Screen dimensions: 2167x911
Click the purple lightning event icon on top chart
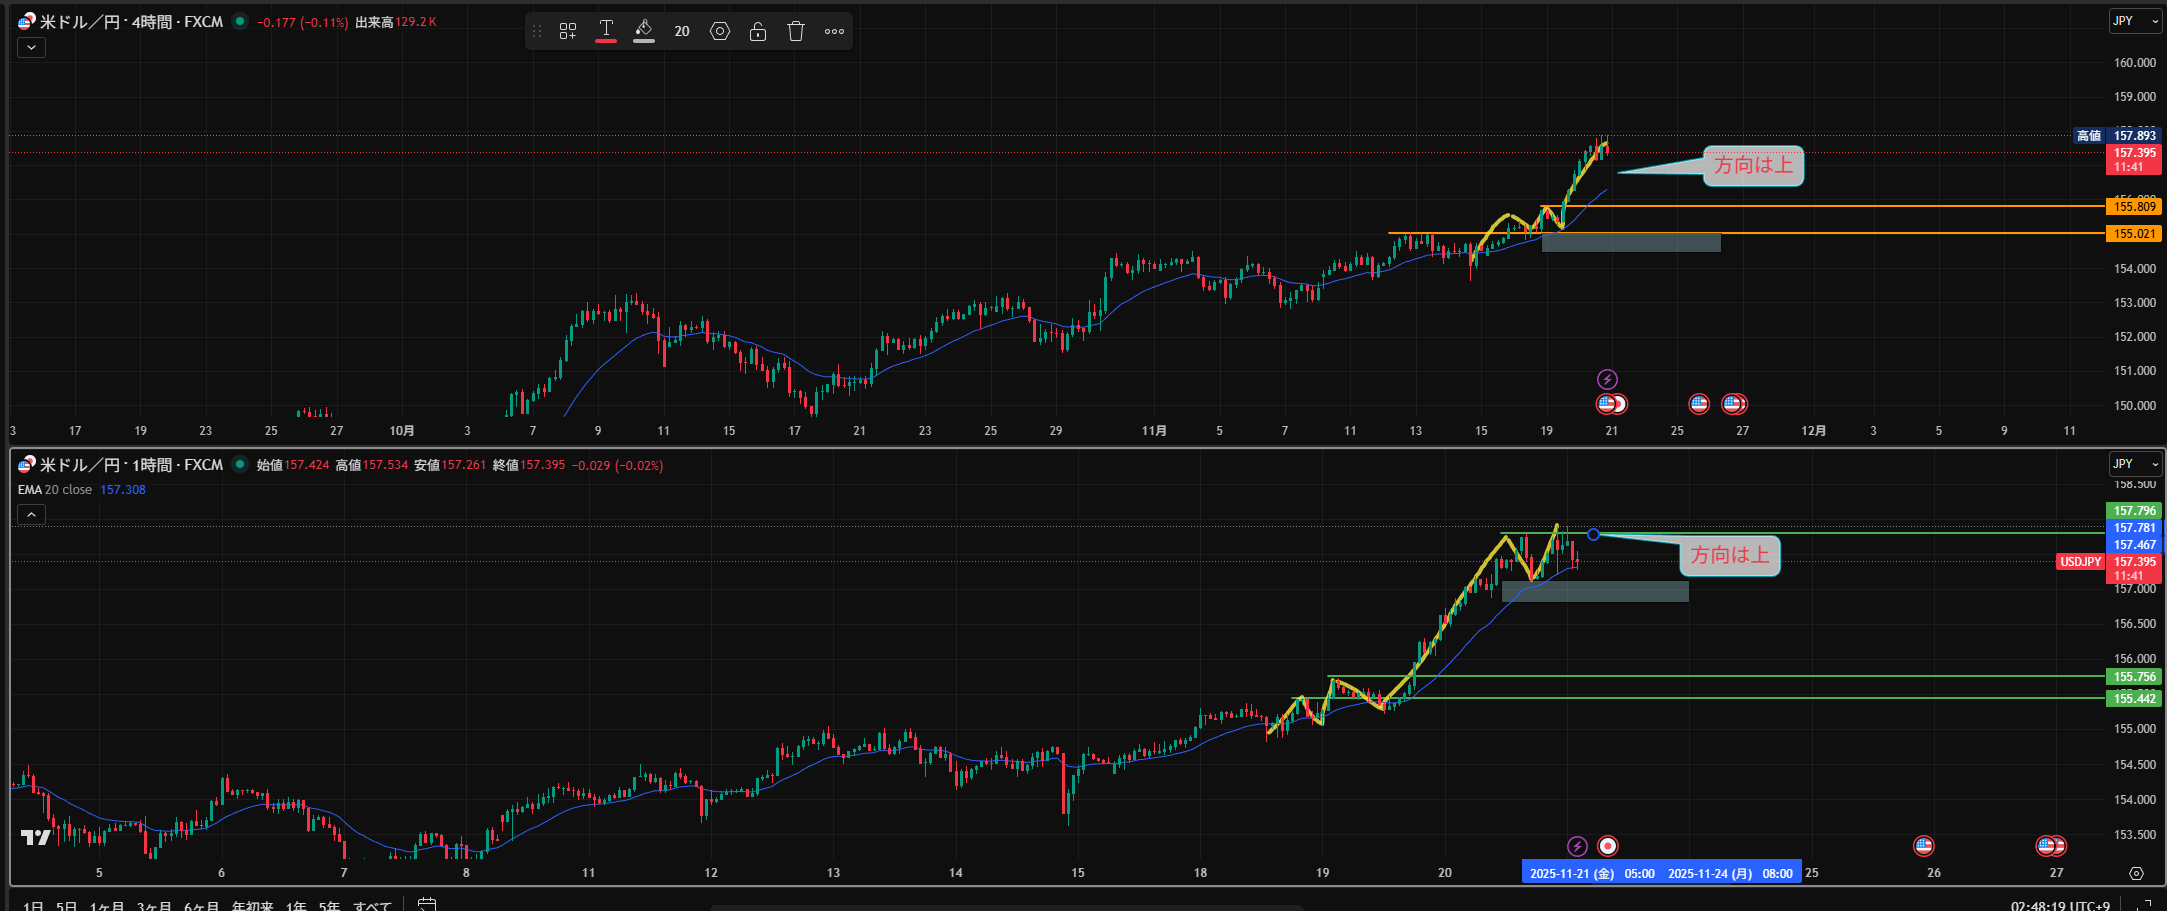[x=1607, y=379]
